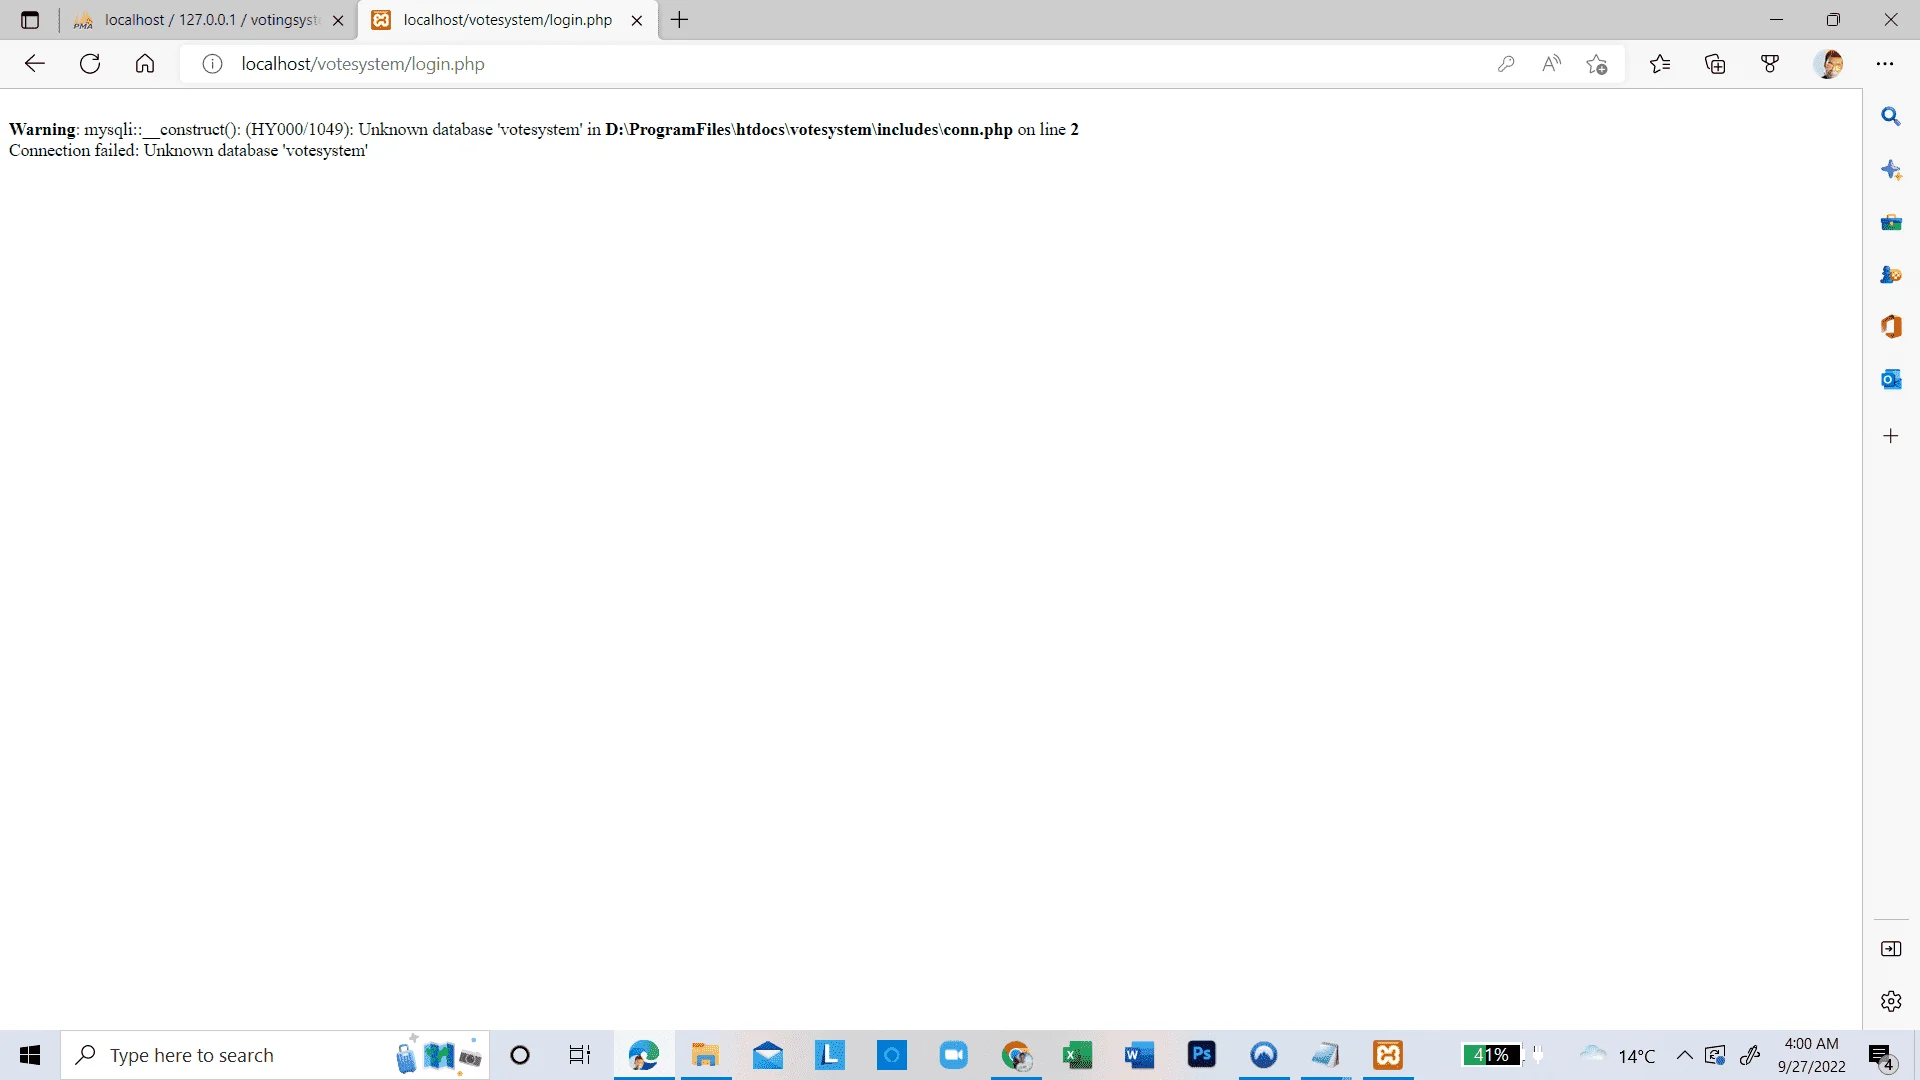Open Microsoft Edge on the taskbar

pos(644,1055)
